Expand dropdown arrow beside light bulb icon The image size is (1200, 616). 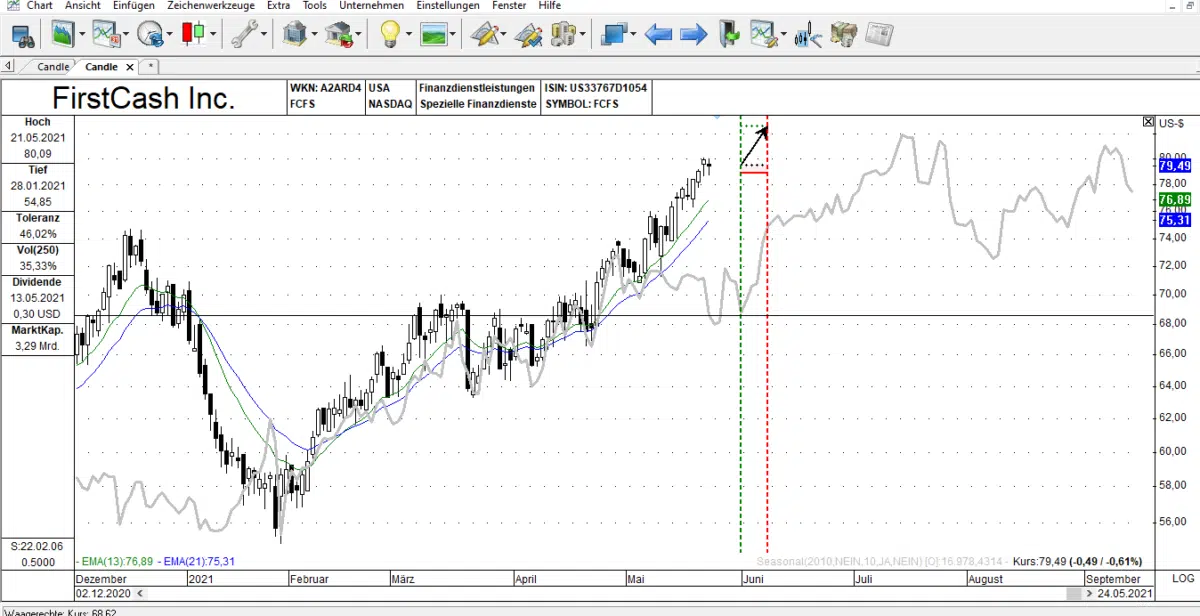tap(408, 35)
